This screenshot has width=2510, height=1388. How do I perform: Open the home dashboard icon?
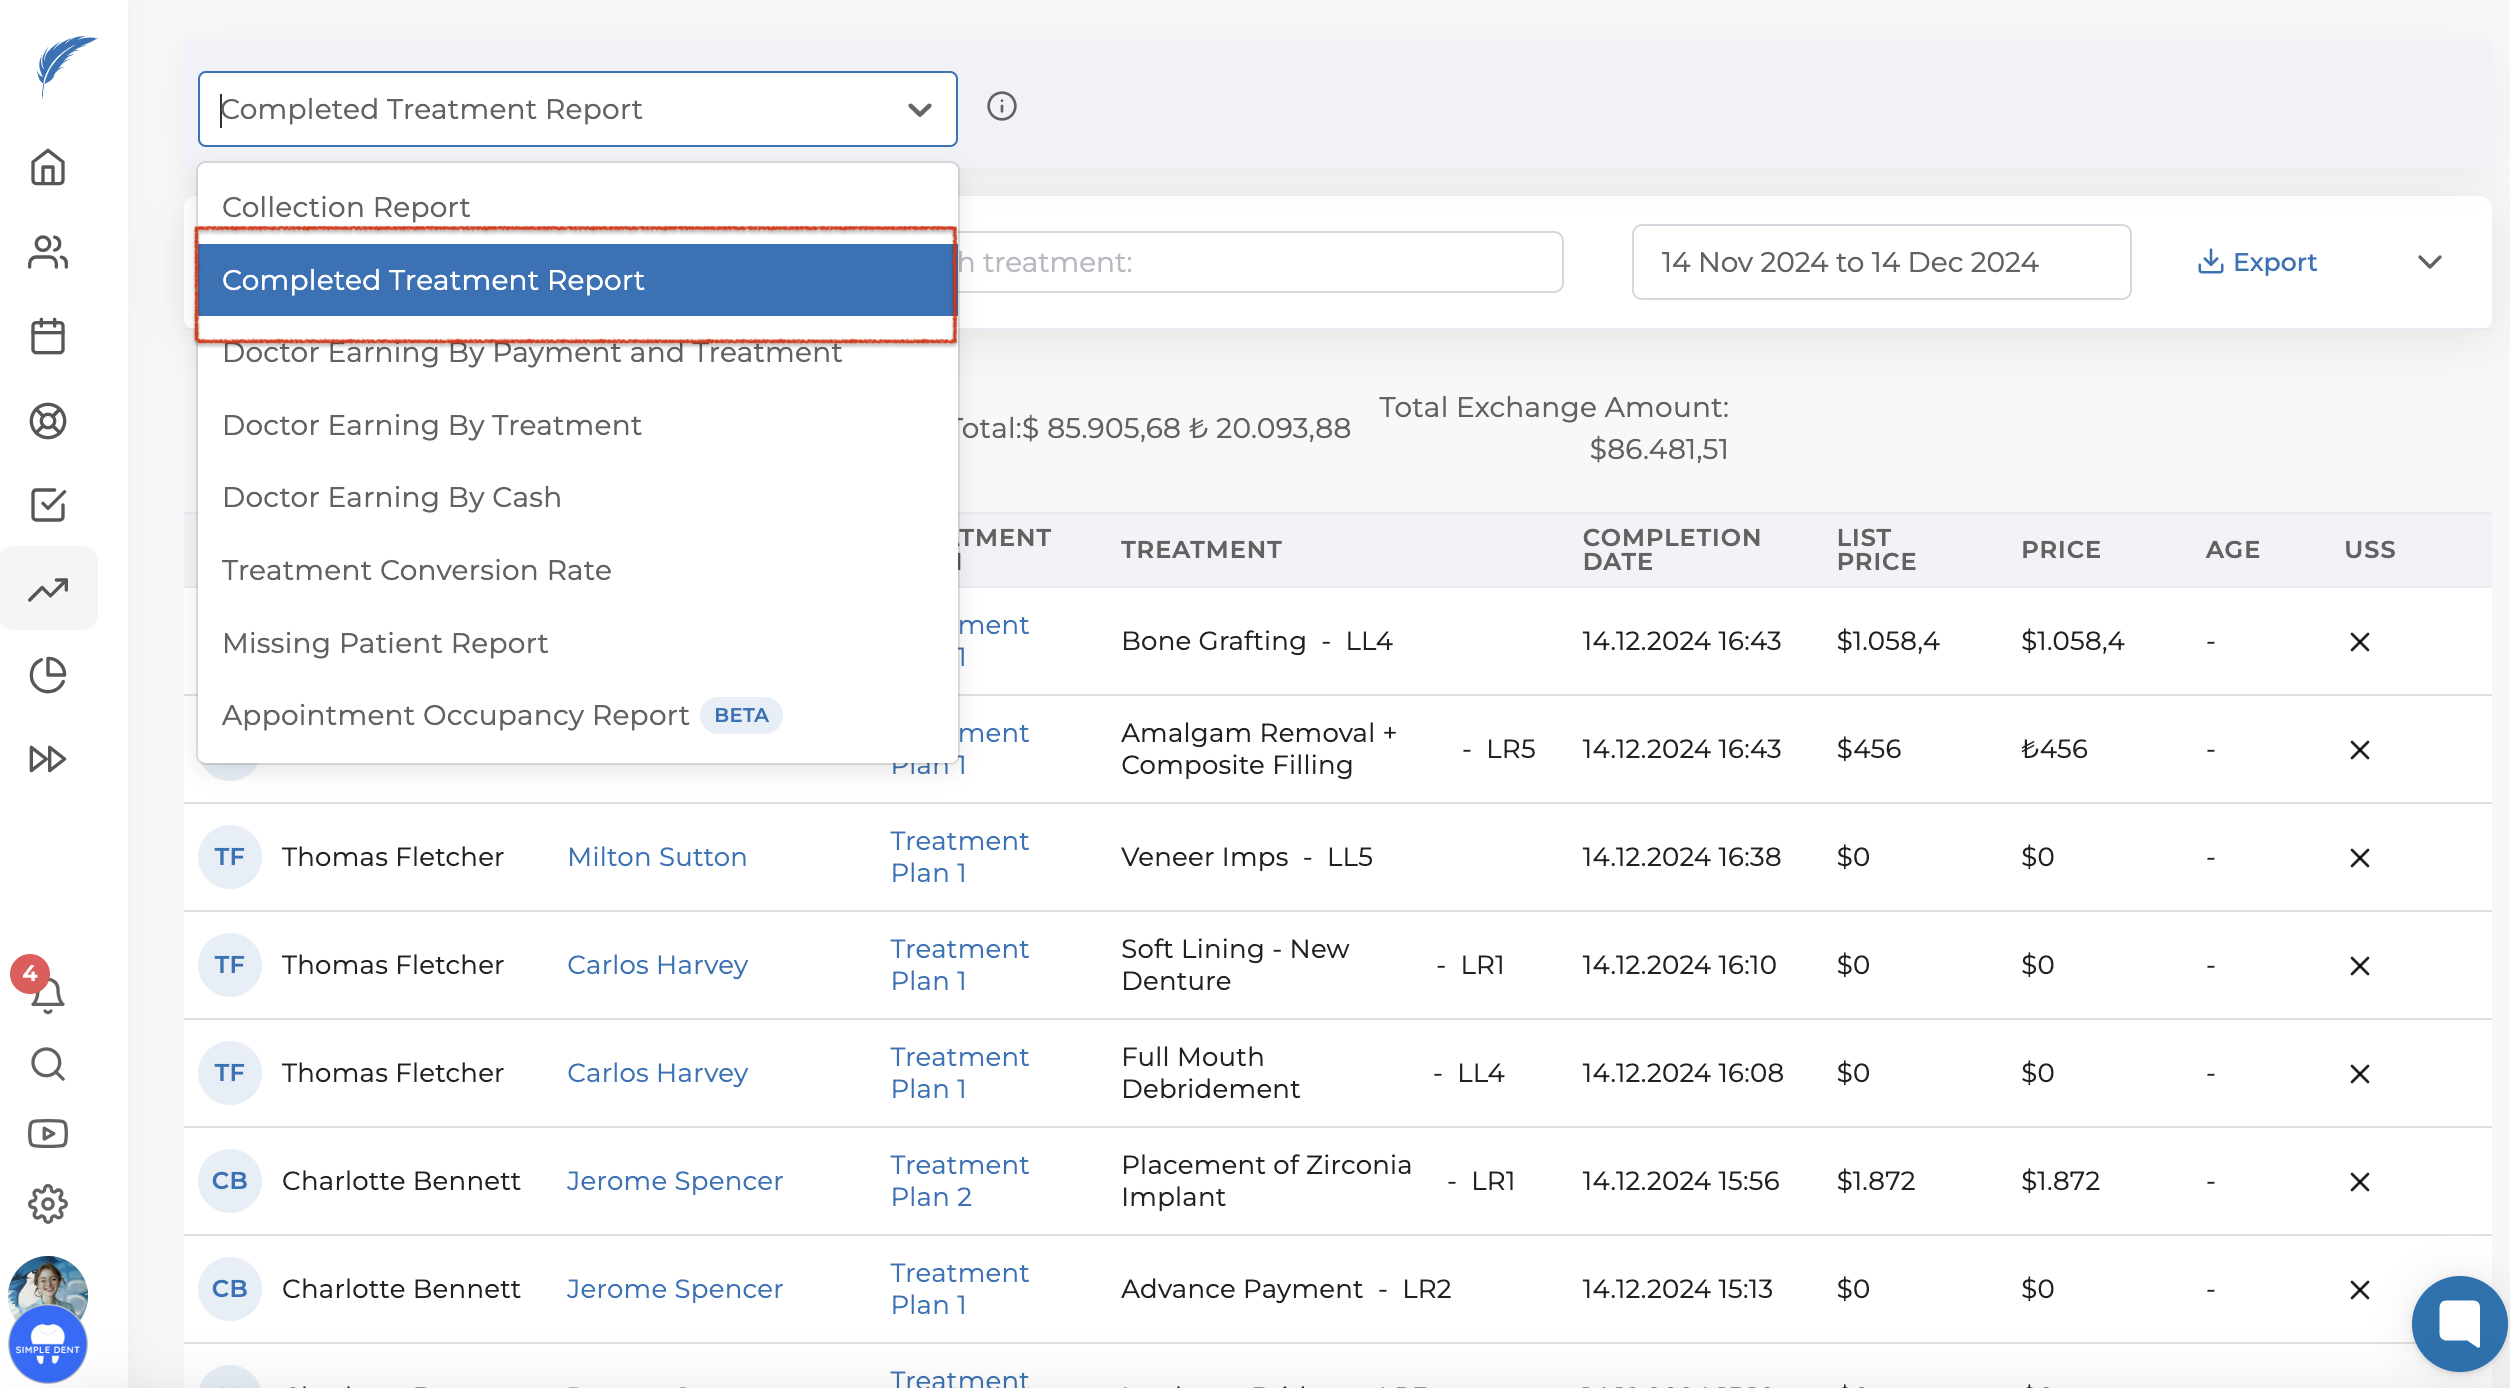pos(48,167)
